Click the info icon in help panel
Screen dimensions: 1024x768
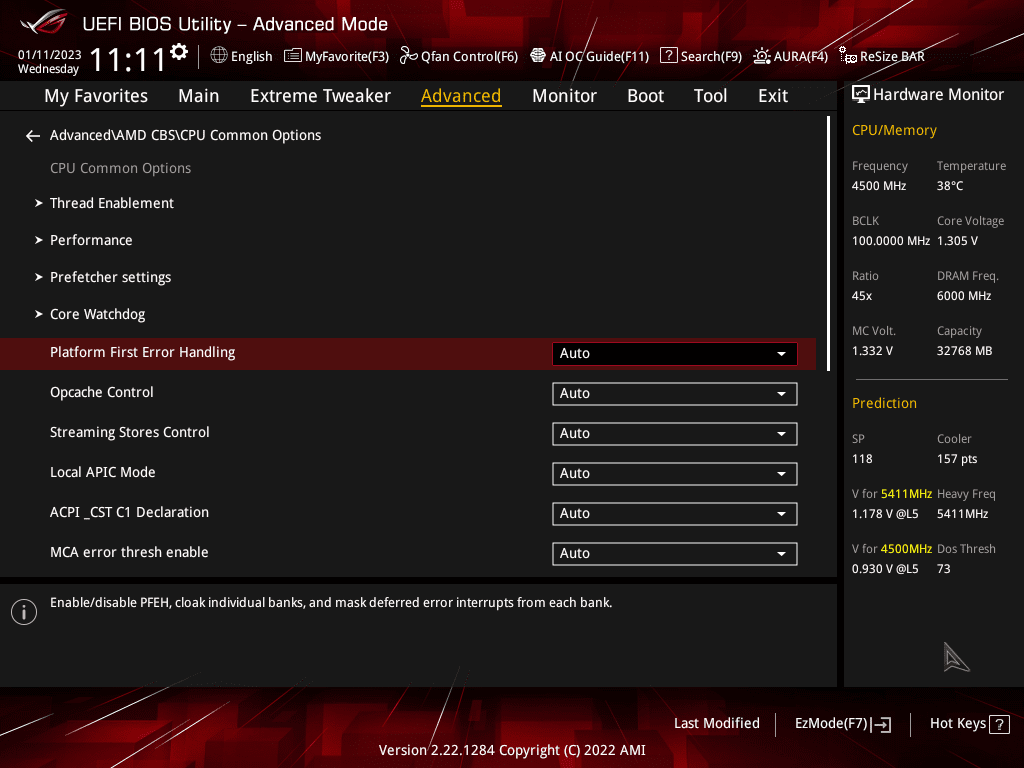point(24,612)
